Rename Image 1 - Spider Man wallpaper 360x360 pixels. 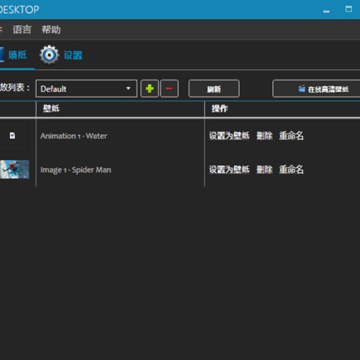291,170
